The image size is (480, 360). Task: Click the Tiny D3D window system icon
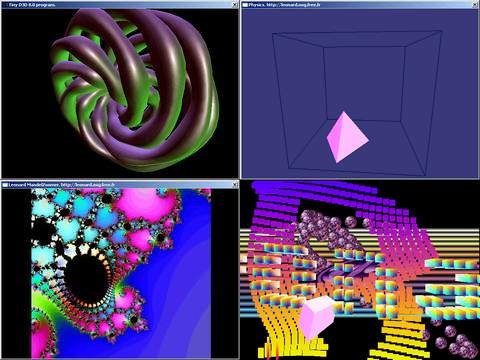[5, 5]
